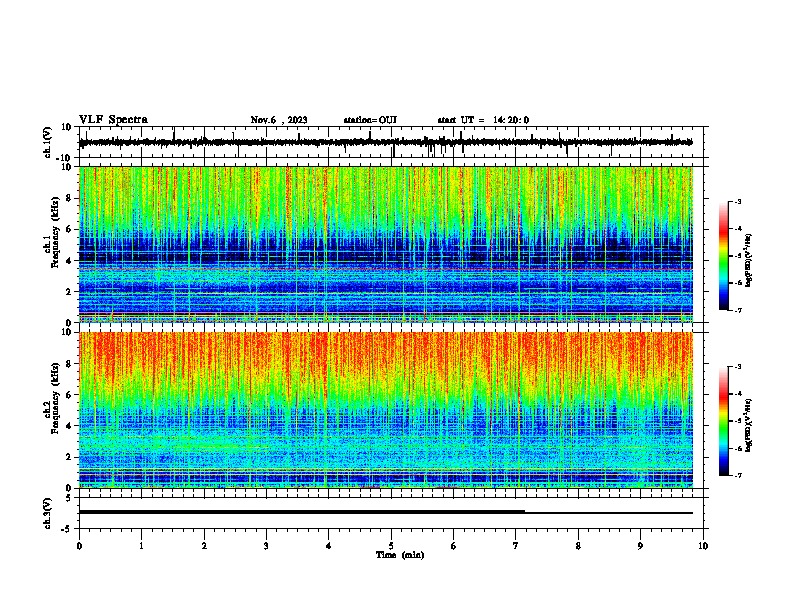Click the time axis tick label "10"

[703, 546]
